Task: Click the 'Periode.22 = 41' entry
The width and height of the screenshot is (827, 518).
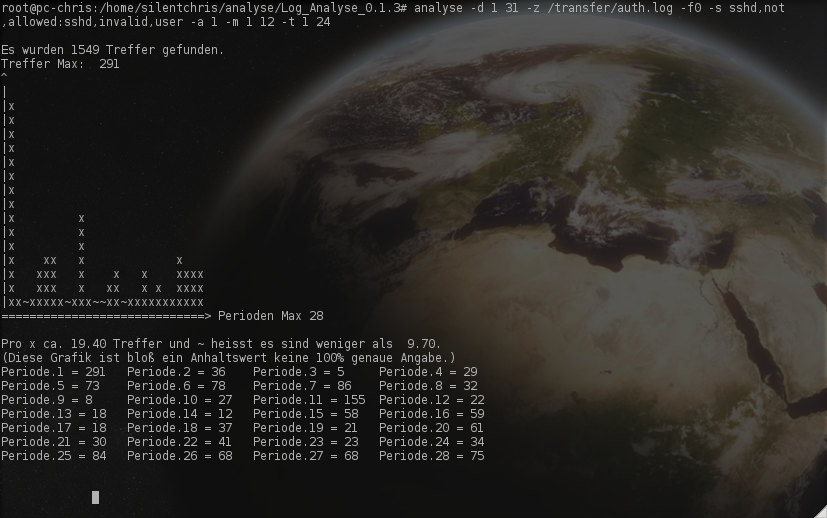Action: [x=179, y=442]
